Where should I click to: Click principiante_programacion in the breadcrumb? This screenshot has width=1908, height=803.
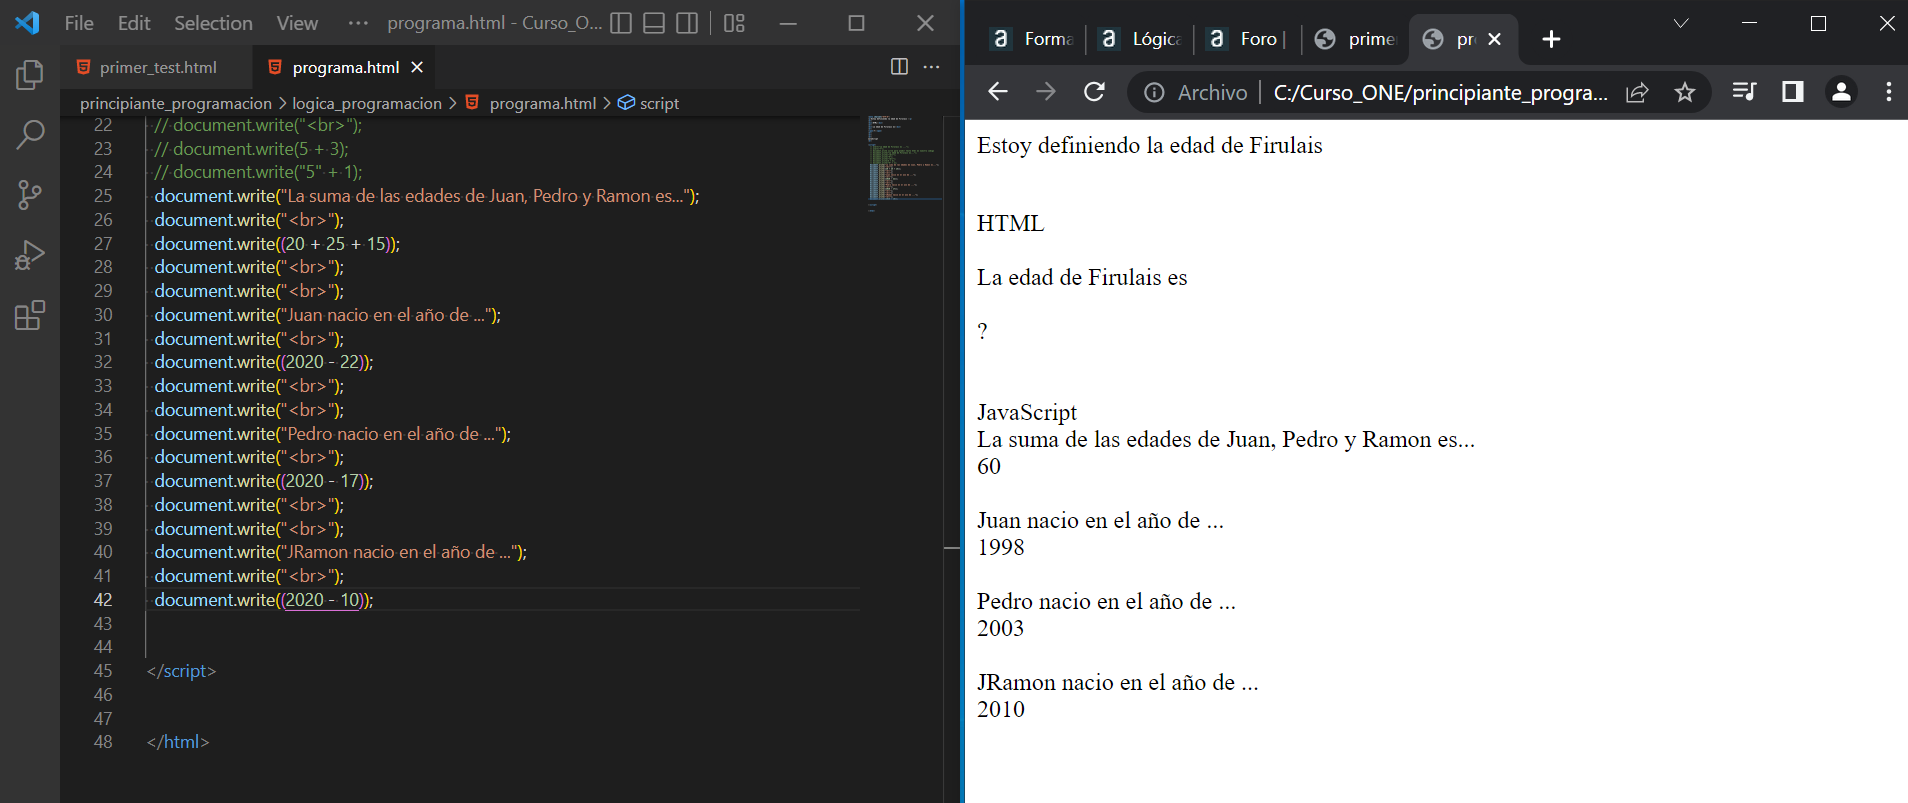point(176,103)
